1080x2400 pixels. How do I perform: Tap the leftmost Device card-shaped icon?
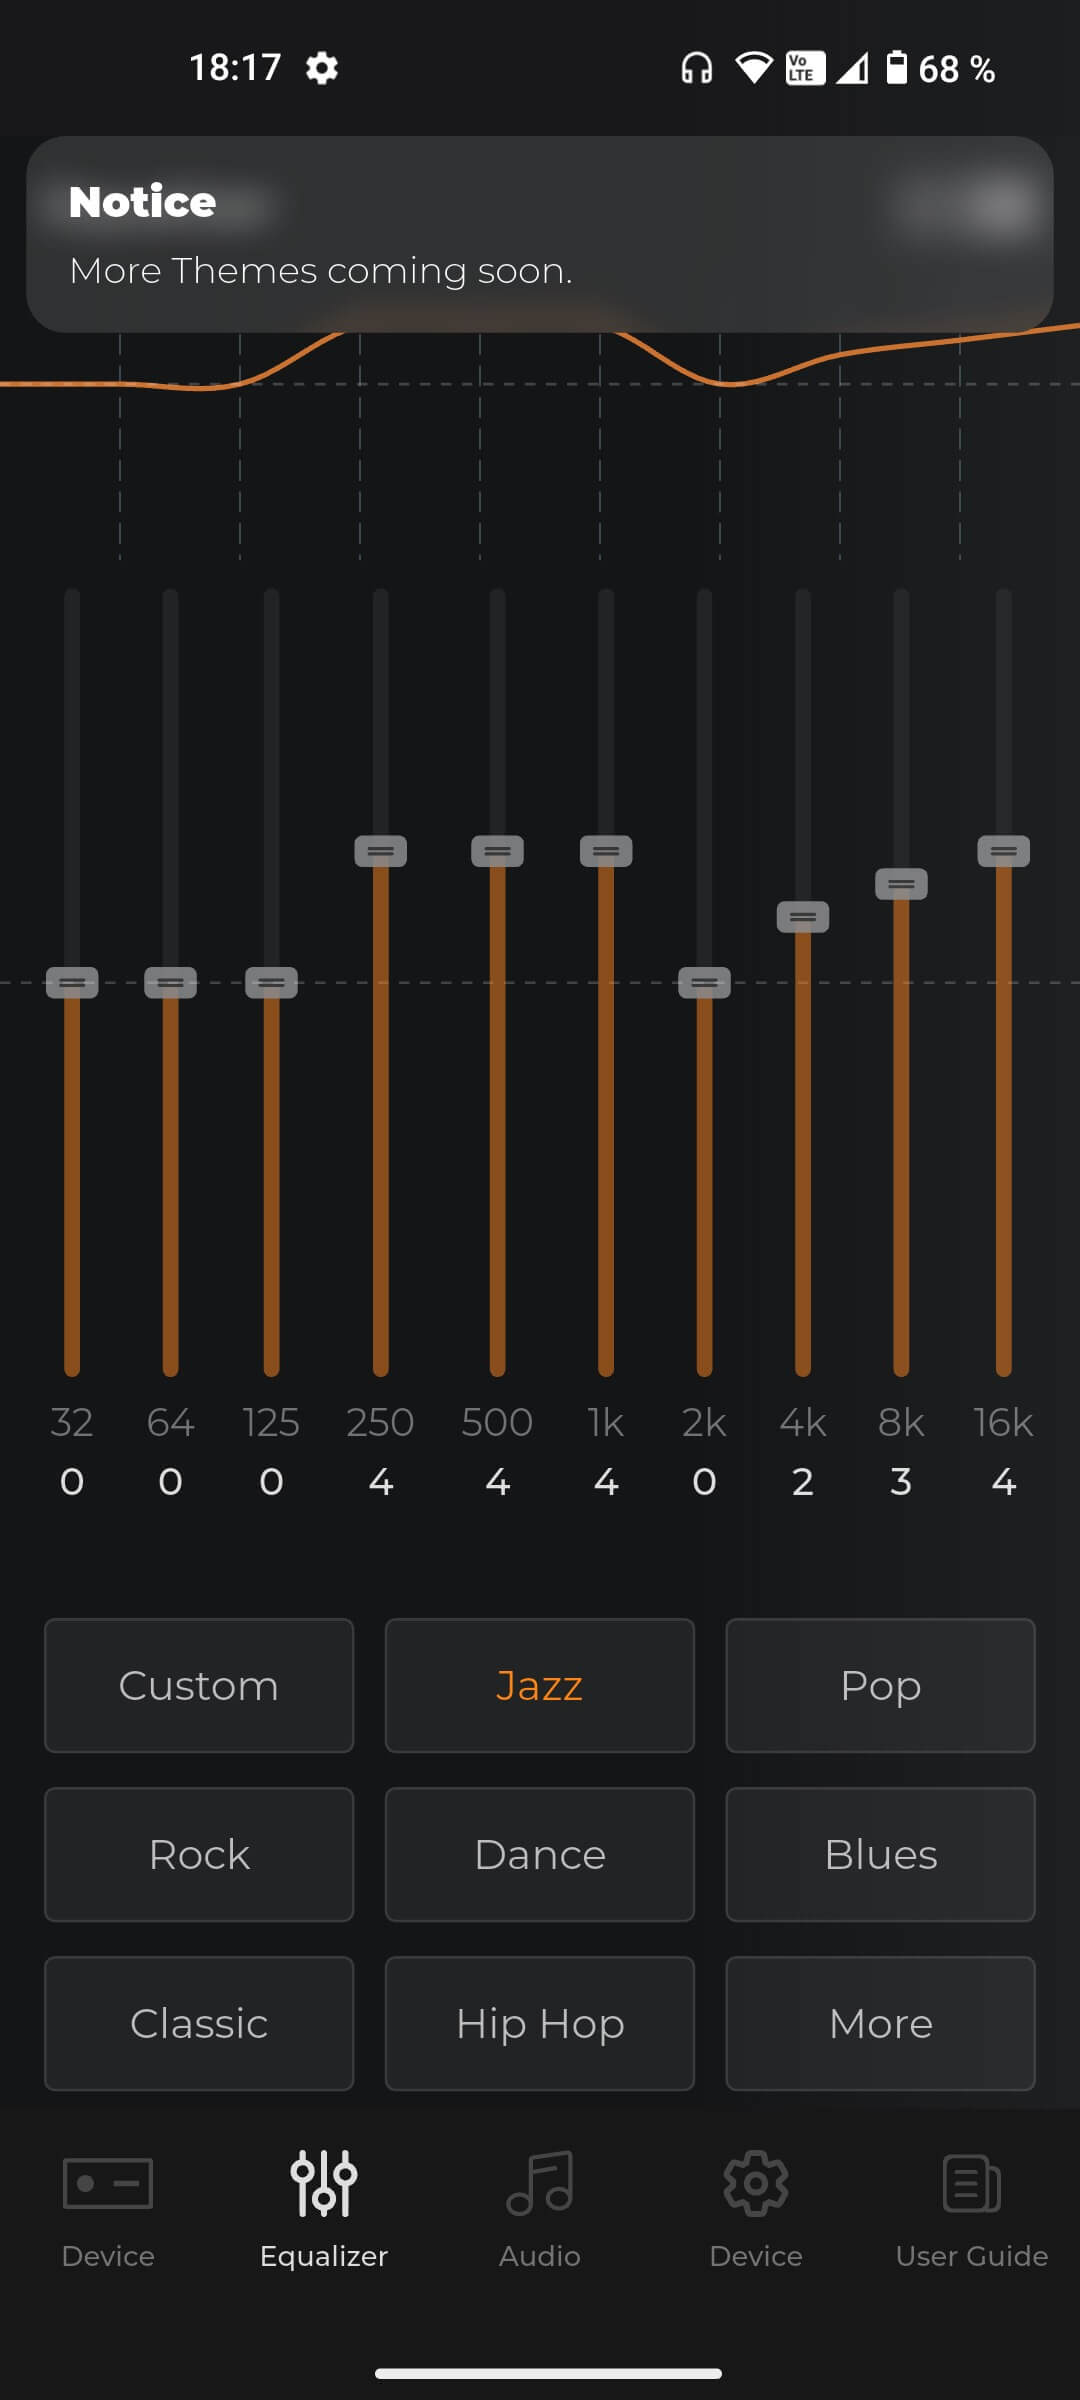tap(108, 2183)
